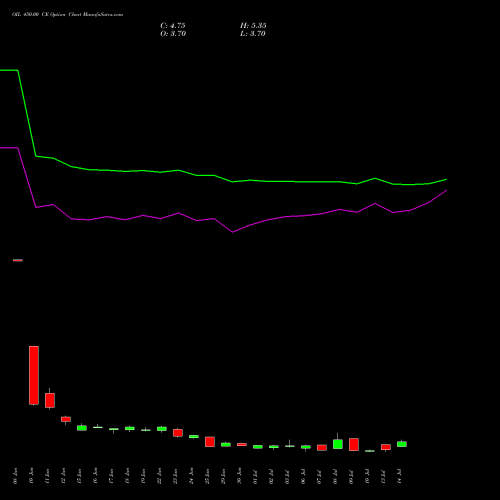The height and width of the screenshot is (500, 500).
Task: Click the '01 Jul' date axis label
Action: [x=256, y=476]
